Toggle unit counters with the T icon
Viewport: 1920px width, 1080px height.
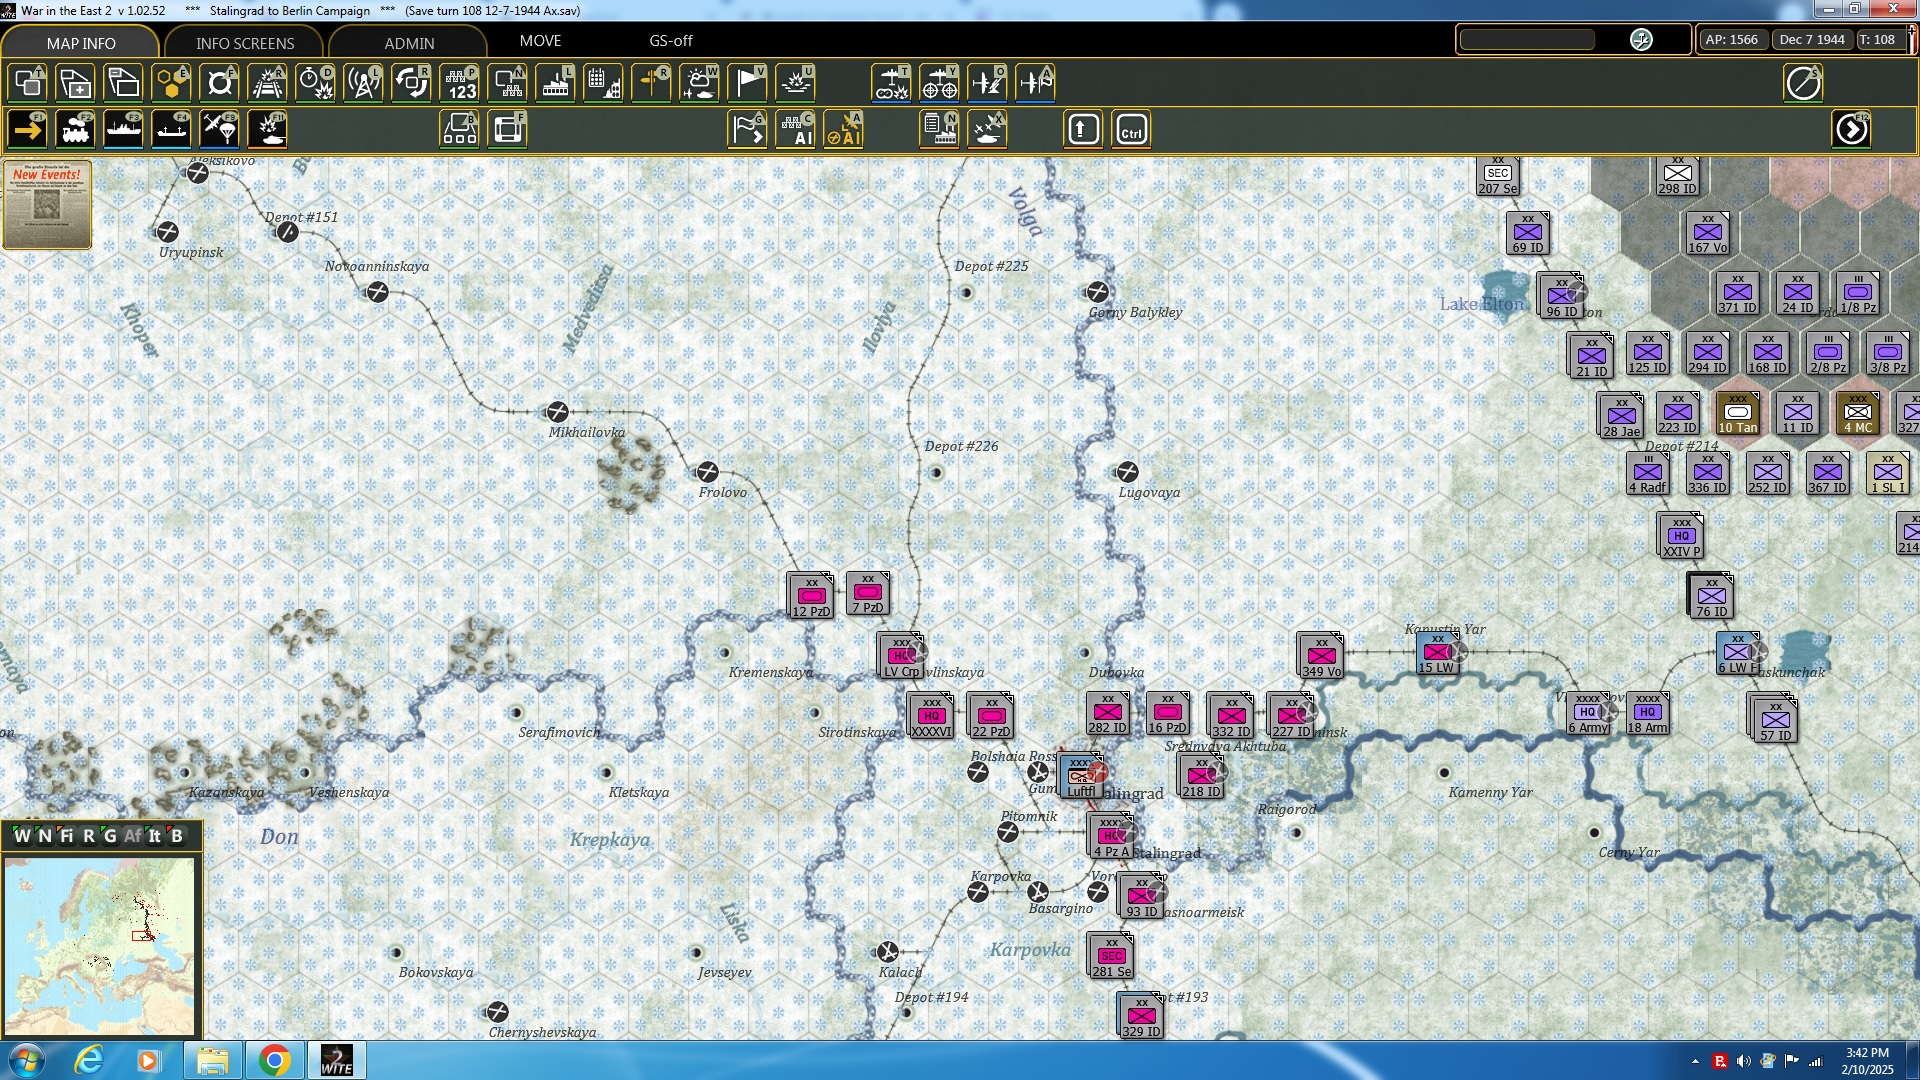[x=27, y=83]
